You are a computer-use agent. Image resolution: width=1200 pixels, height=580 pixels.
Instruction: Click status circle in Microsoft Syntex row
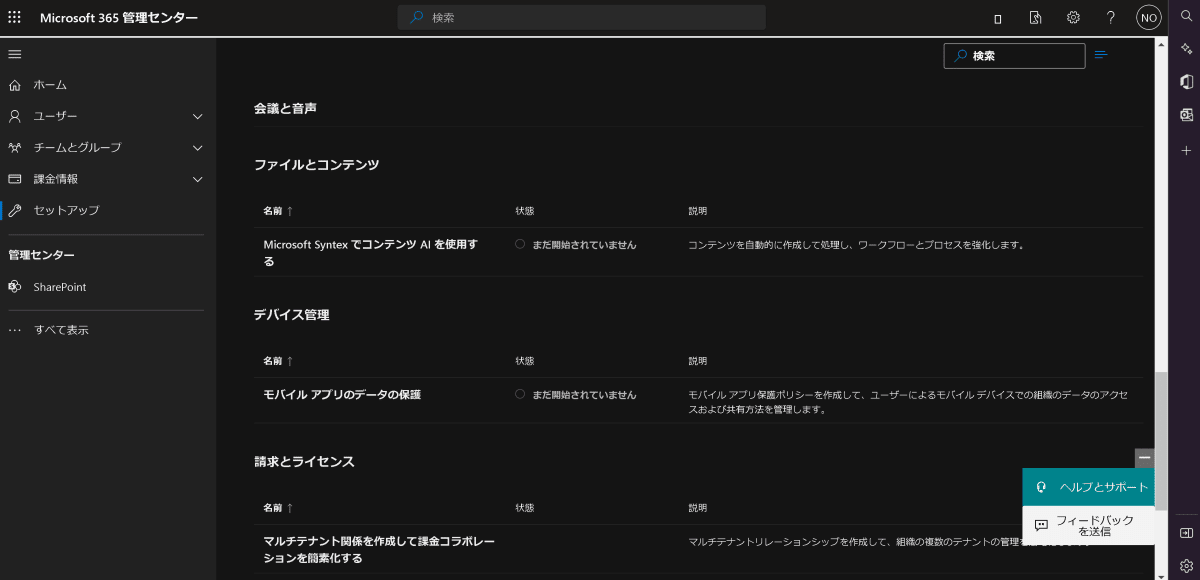520,244
